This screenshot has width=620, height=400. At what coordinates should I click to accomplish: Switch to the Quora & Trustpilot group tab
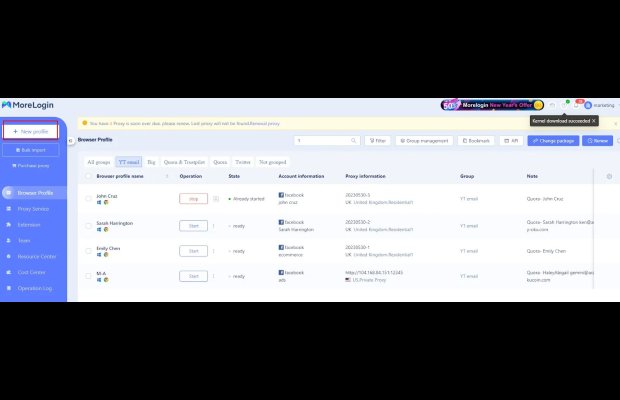click(184, 160)
